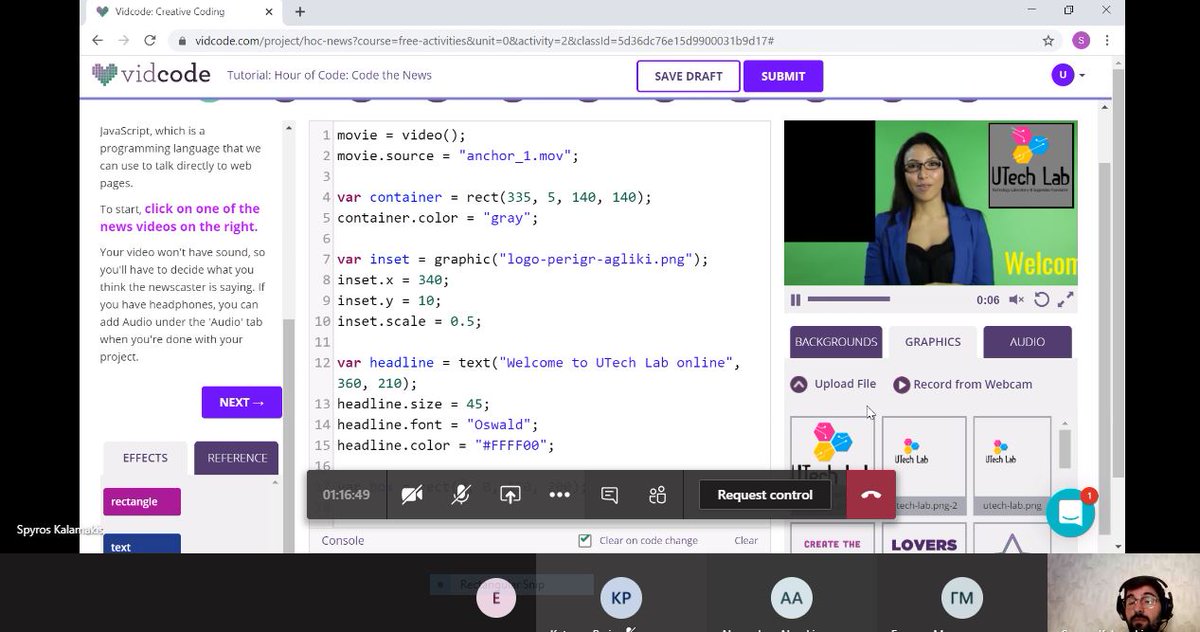
Task: Select the LOVERS graphic thumbnail
Action: pyautogui.click(x=924, y=538)
